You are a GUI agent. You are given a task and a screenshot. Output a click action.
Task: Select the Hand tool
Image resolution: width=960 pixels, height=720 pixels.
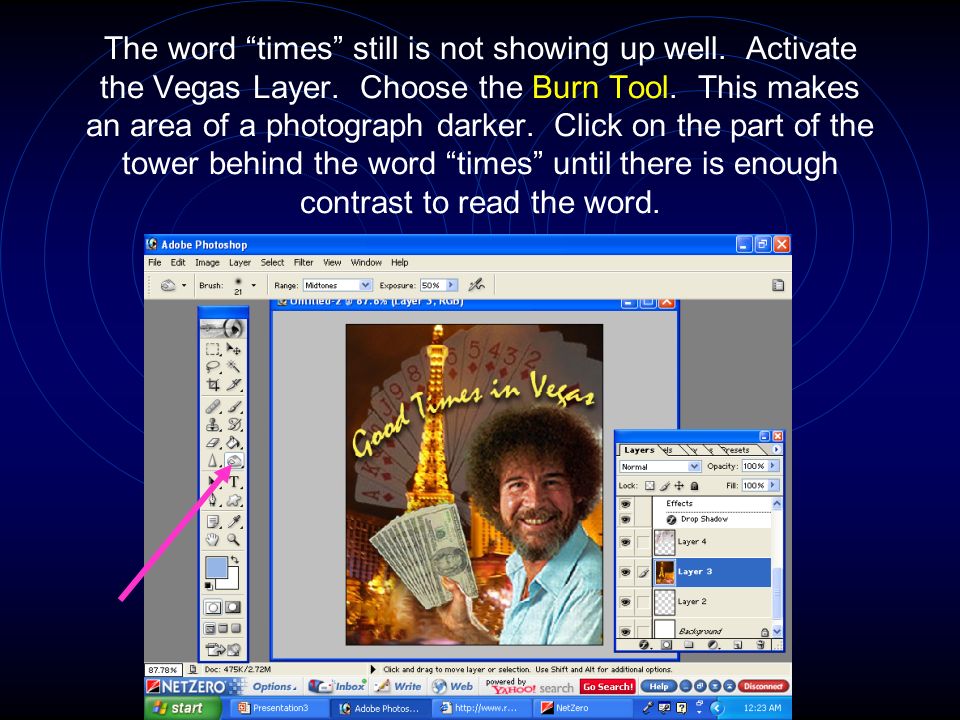coord(212,539)
